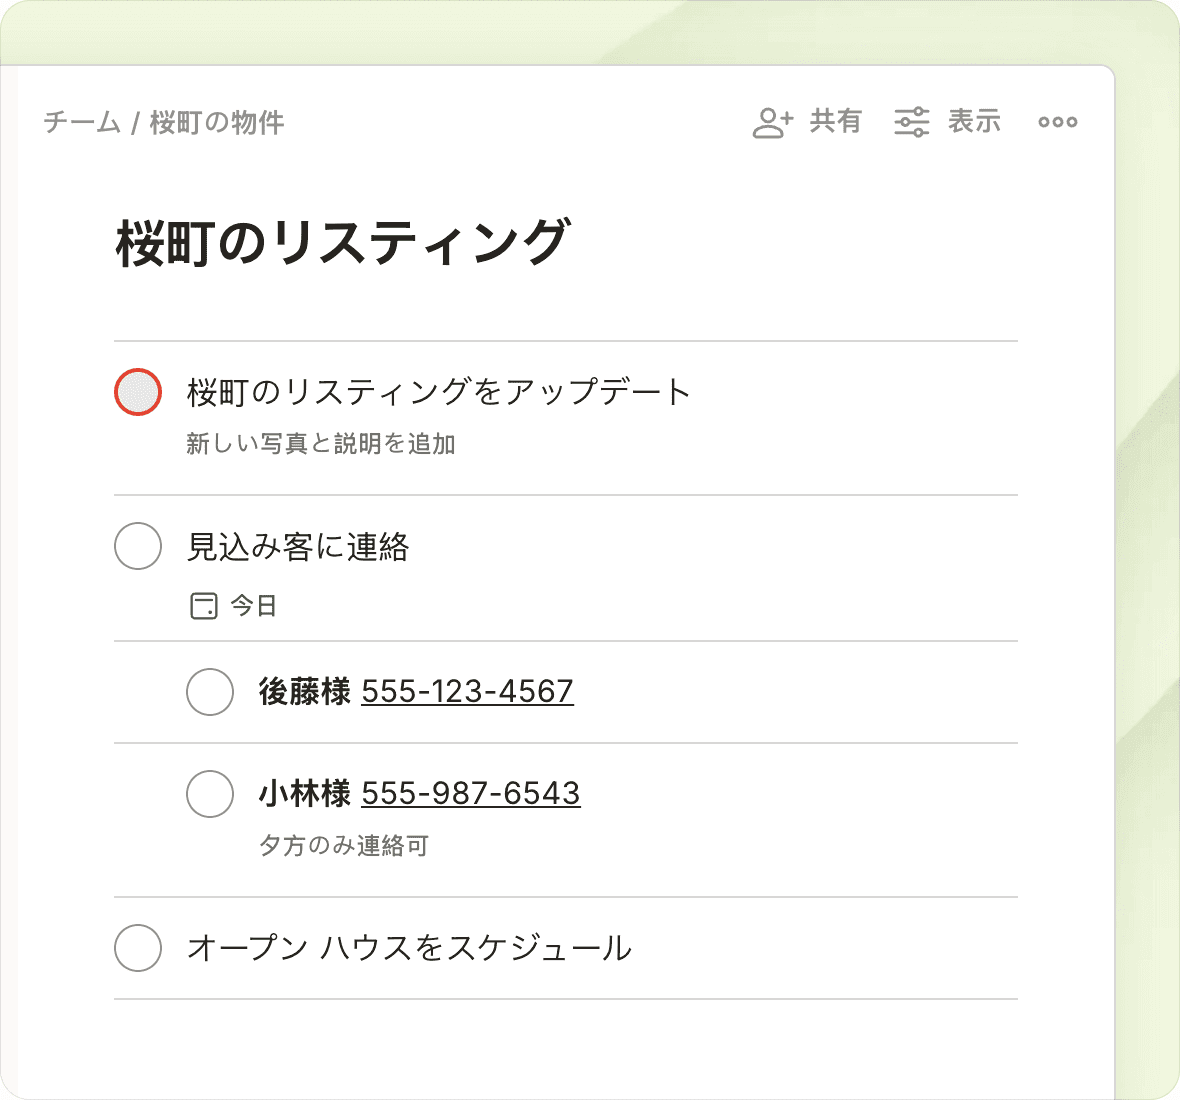Call the phone number 555-123-4567
Viewport: 1180px width, 1100px height.
pos(467,691)
